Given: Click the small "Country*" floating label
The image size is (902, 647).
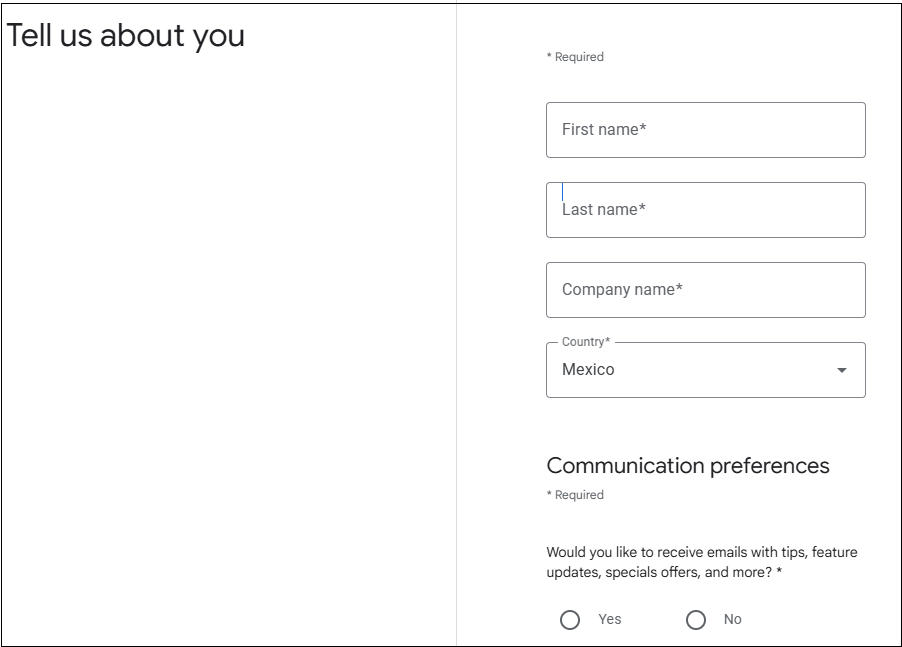Looking at the screenshot, I should click(586, 343).
